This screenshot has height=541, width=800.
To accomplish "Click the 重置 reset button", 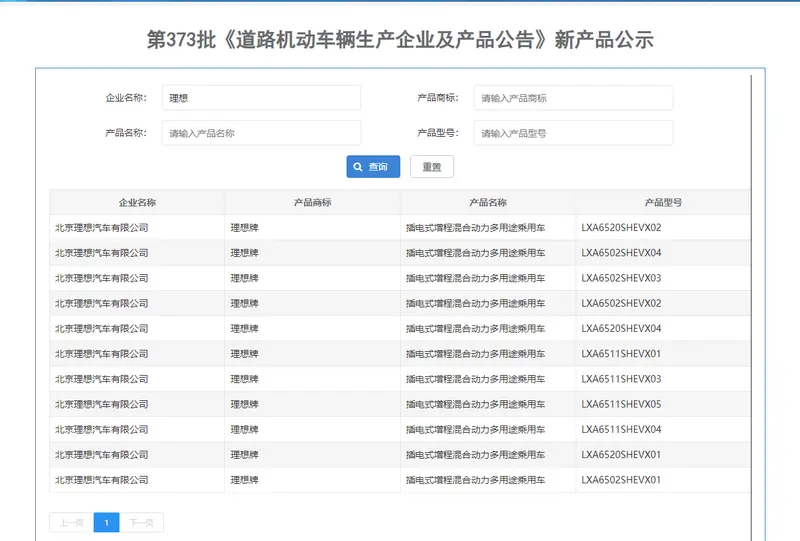I will [432, 166].
